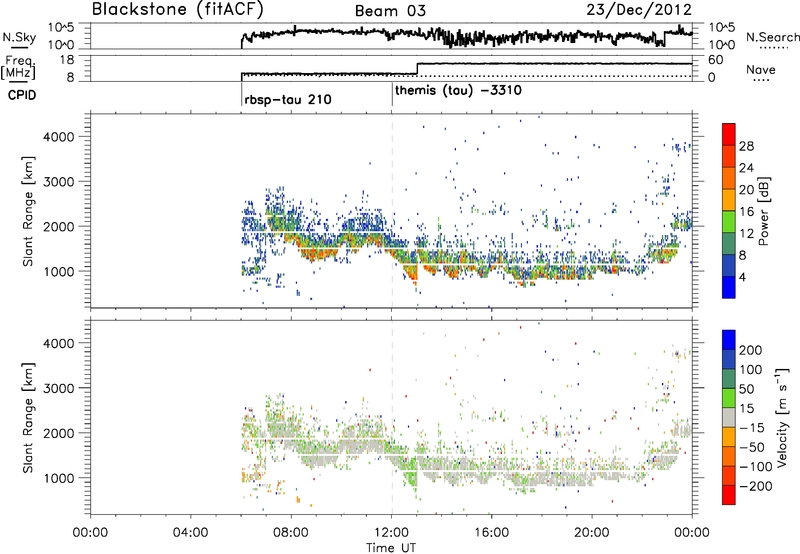Viewport: 800px width, 554px height.
Task: Click the '16:00' time axis label
Action: click(x=491, y=533)
